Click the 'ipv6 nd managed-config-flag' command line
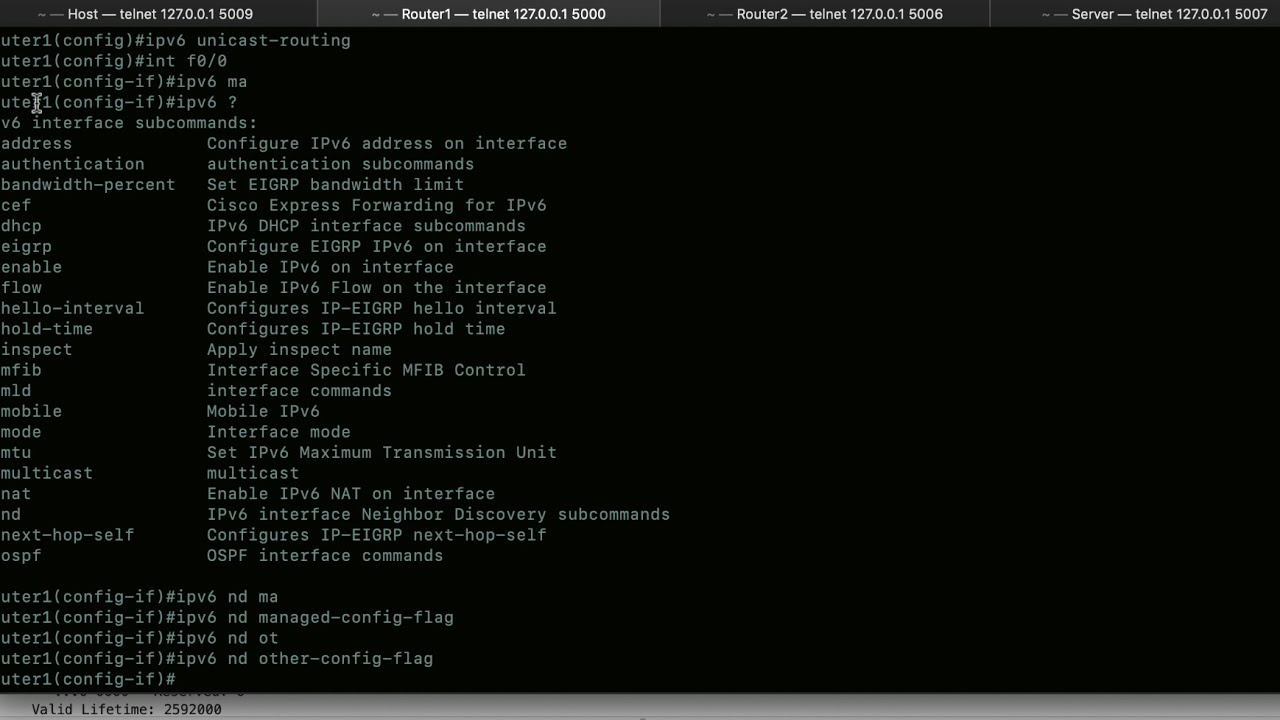 [227, 618]
